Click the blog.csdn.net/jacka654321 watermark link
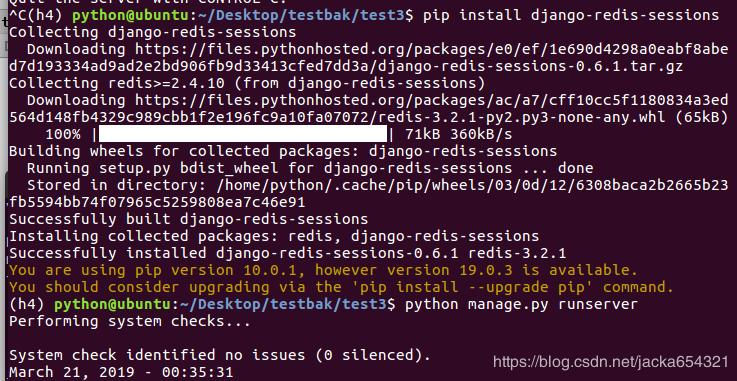Screen dimensions: 737x381 point(611,362)
